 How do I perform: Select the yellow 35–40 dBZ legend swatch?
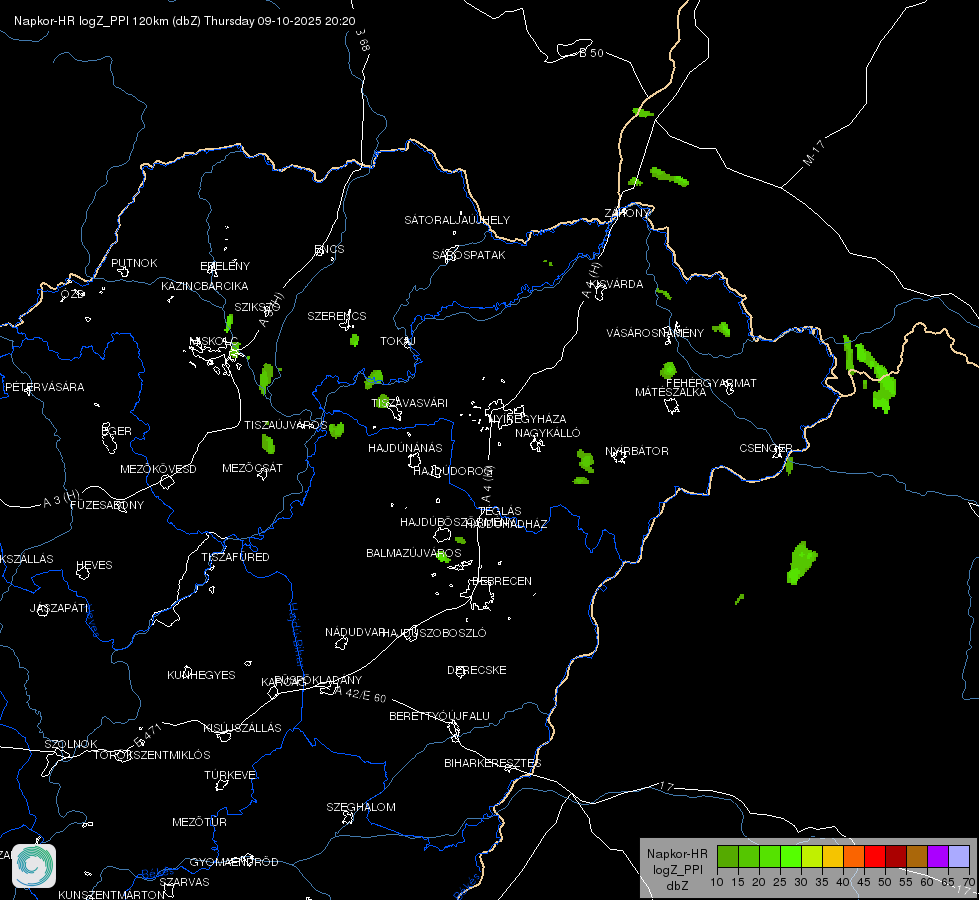(833, 857)
